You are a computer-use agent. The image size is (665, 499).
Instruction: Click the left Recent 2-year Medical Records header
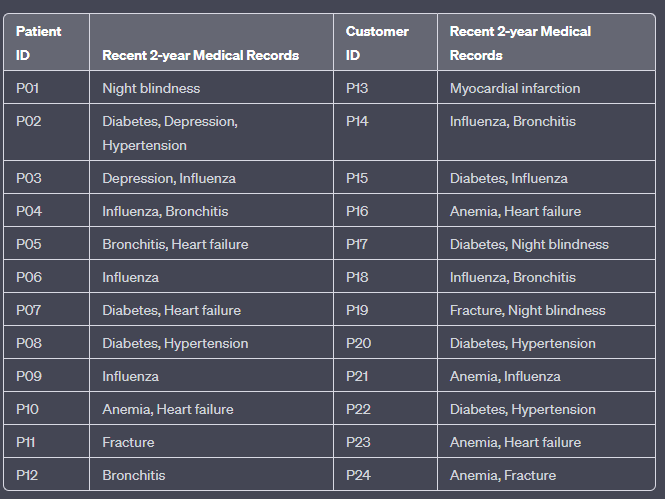pyautogui.click(x=211, y=42)
